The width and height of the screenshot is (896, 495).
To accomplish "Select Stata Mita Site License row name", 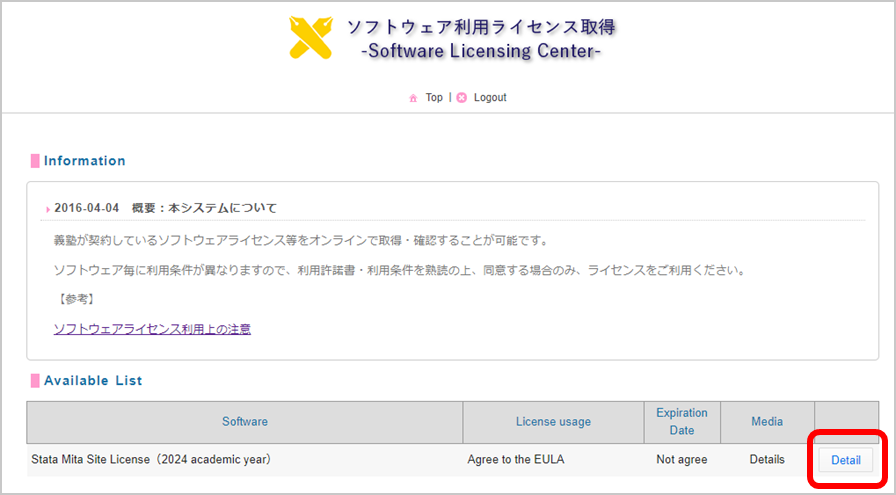I will (x=151, y=460).
